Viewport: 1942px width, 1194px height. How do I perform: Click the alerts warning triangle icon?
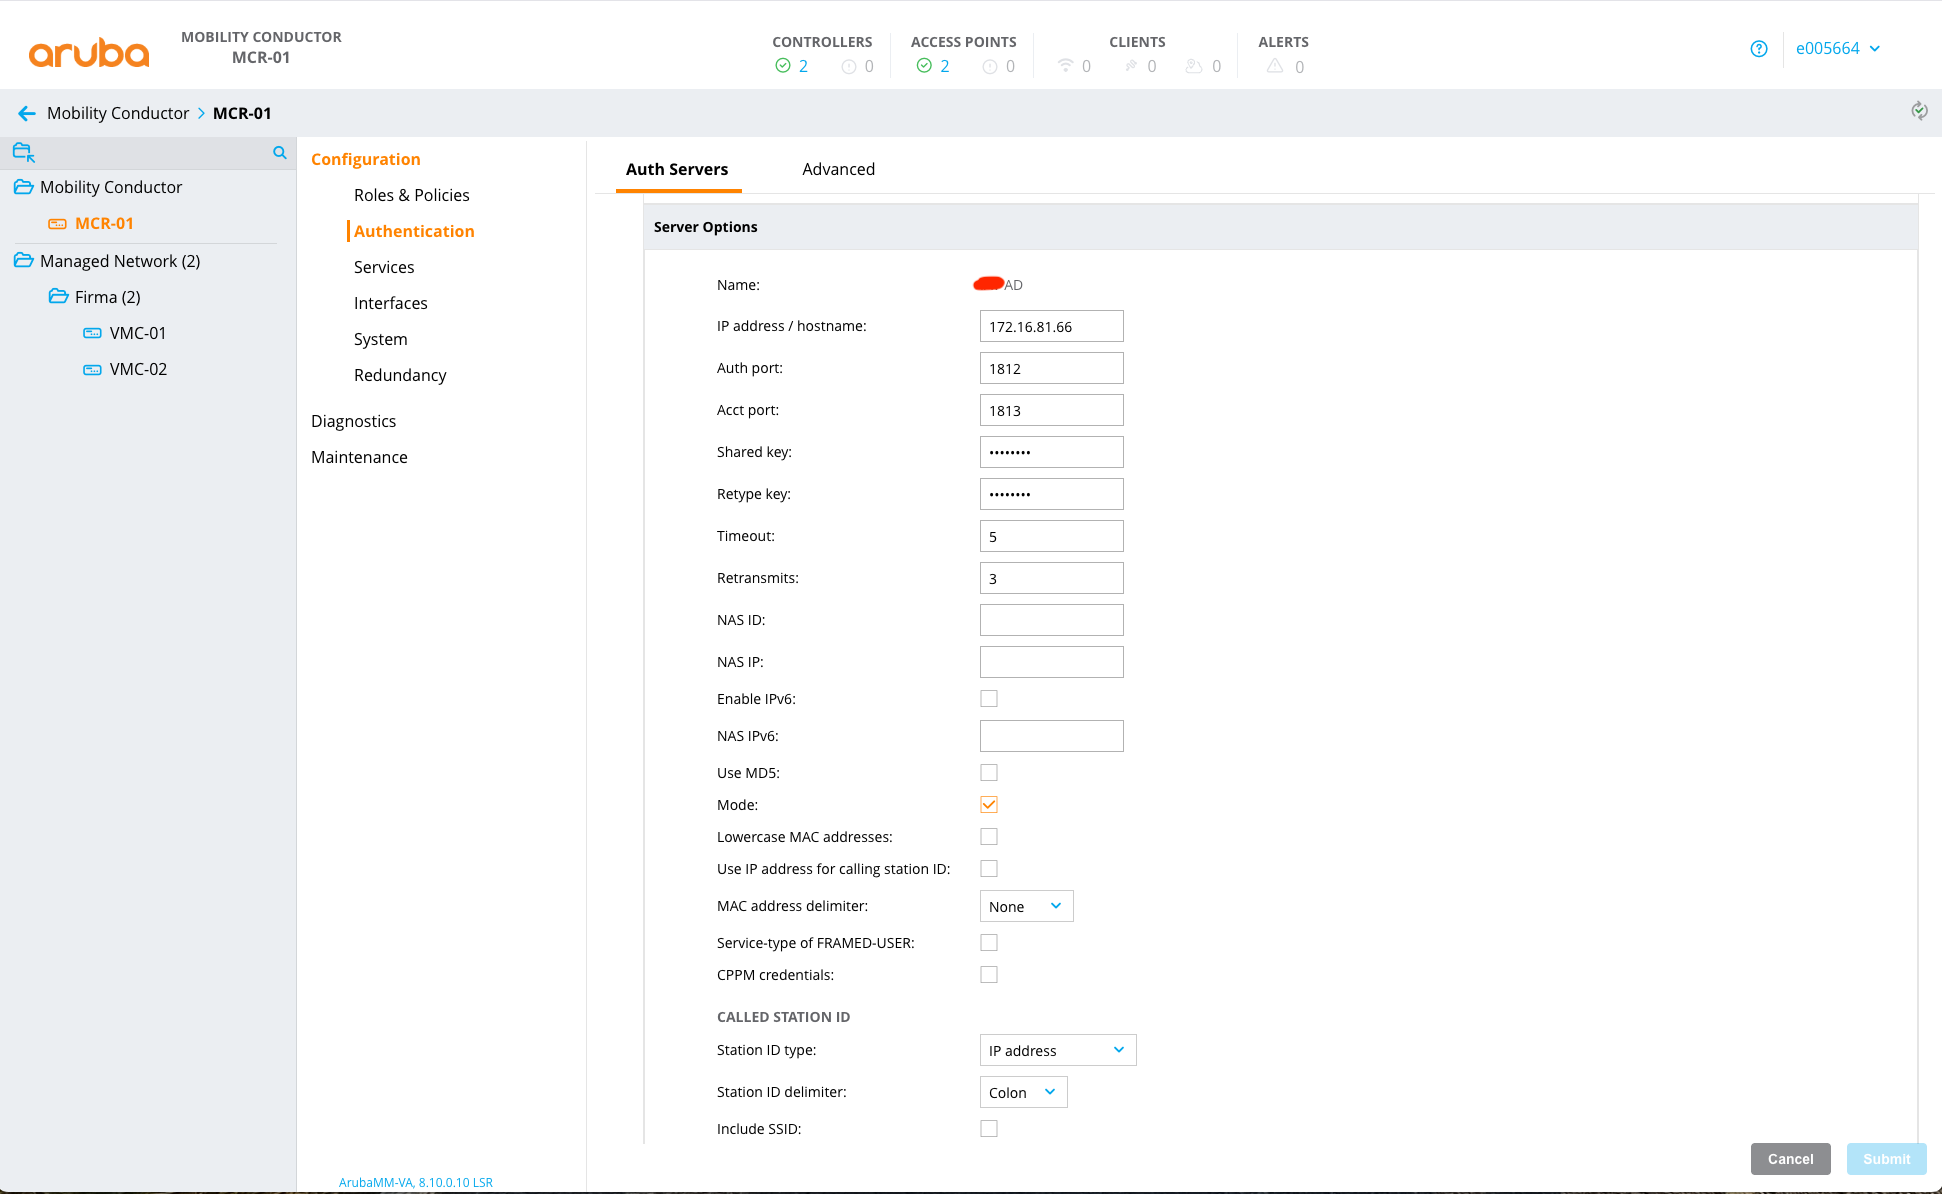point(1275,66)
